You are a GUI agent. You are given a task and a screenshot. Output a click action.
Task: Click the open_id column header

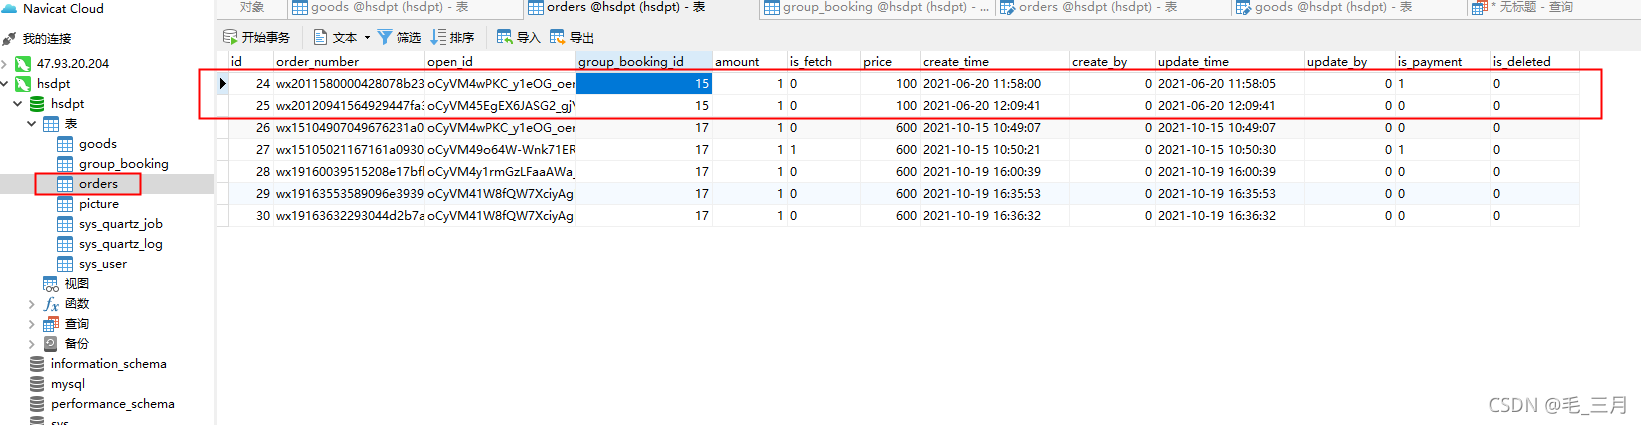point(500,61)
